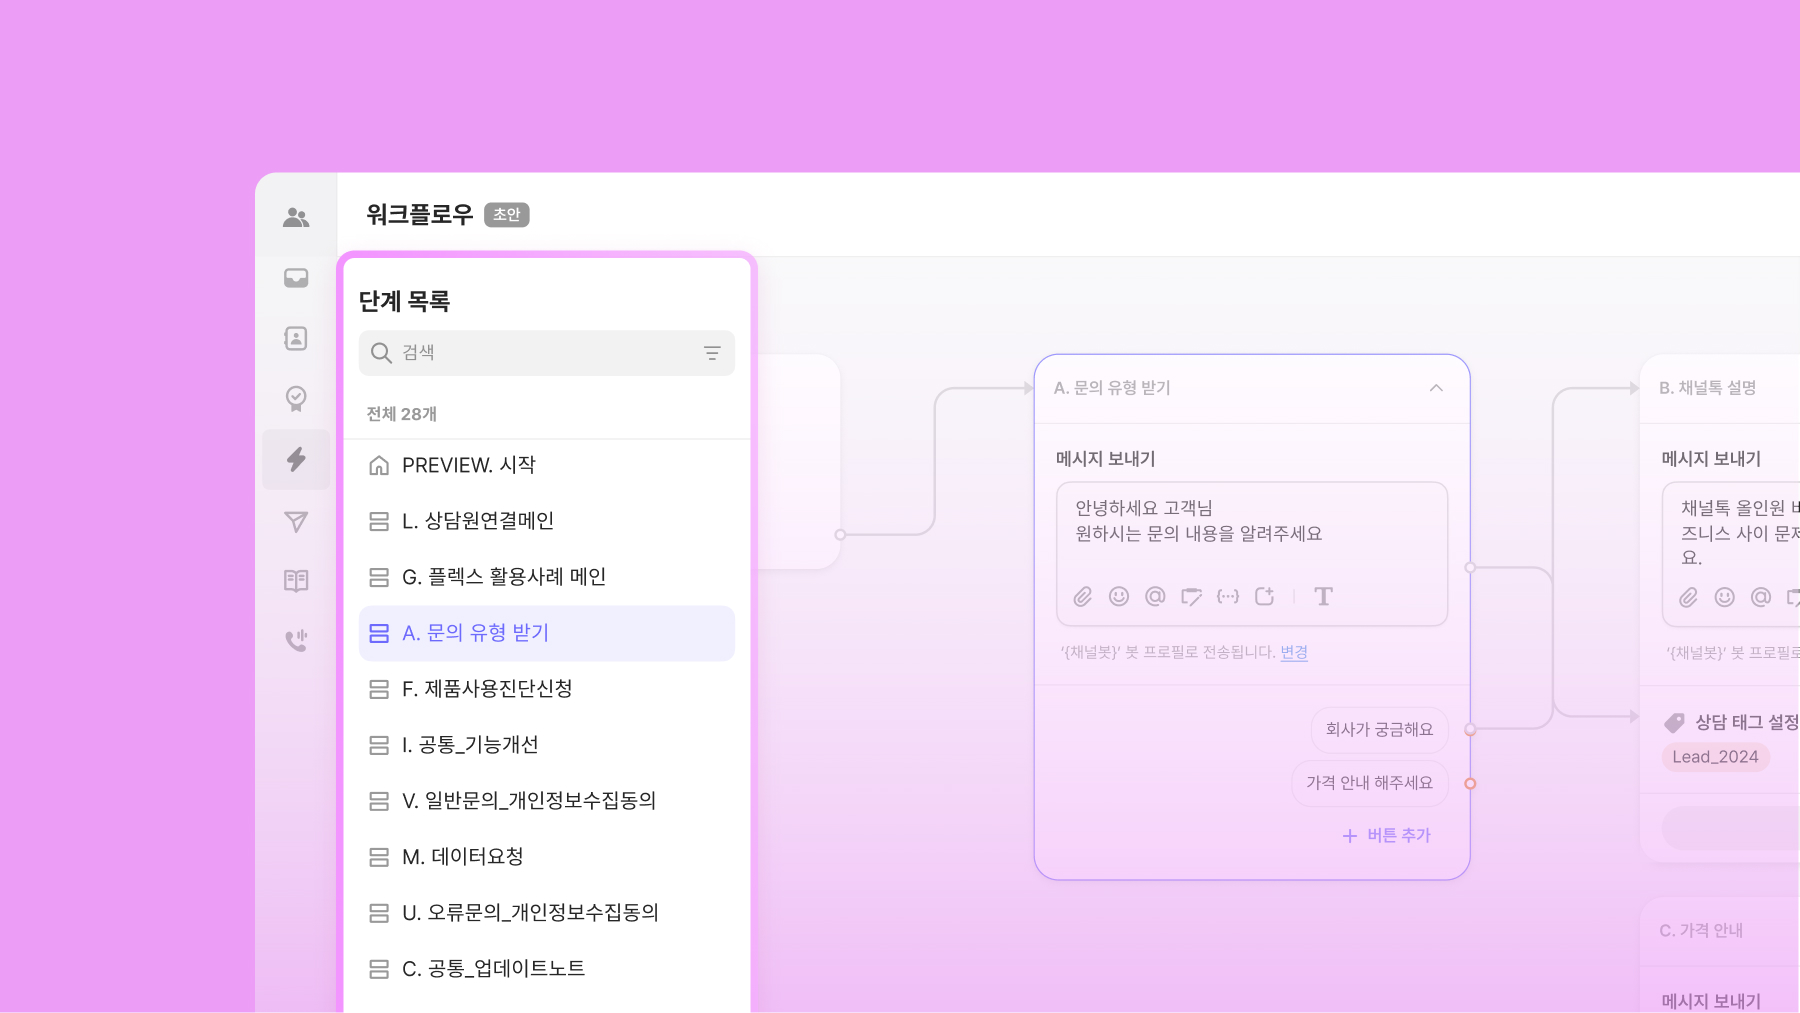Click the filter icon in the step search bar

click(712, 353)
